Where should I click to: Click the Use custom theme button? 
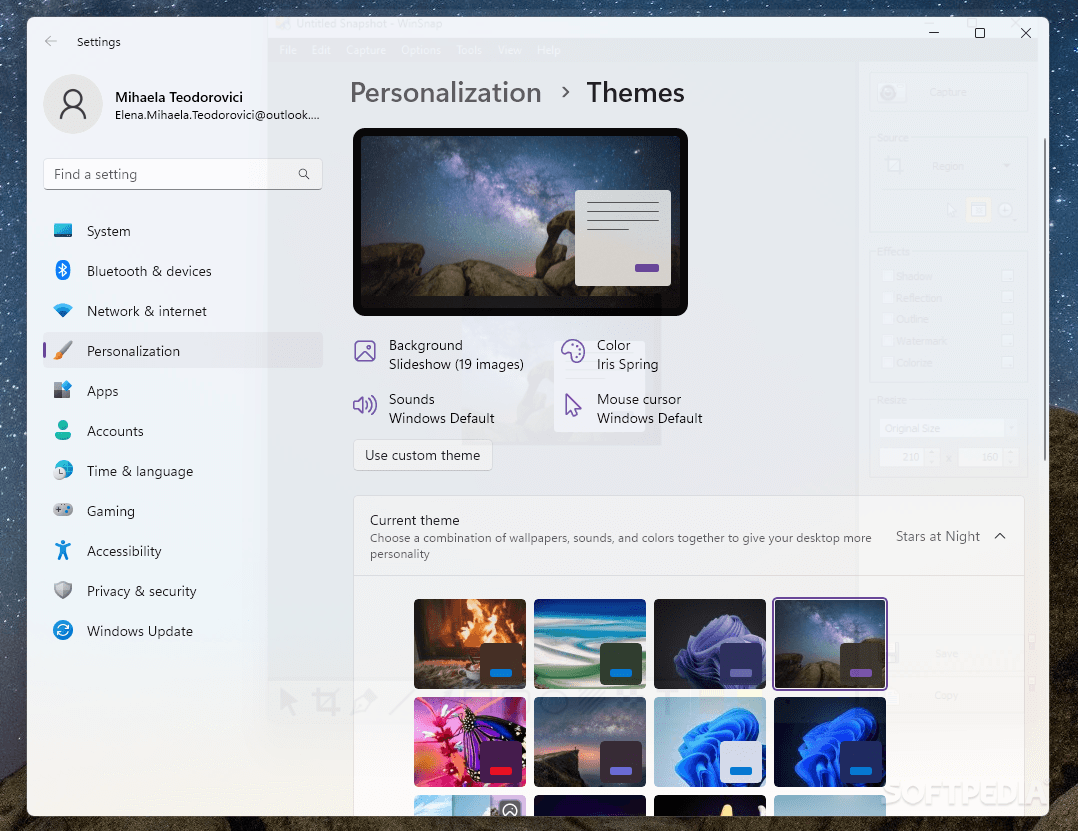coord(423,455)
